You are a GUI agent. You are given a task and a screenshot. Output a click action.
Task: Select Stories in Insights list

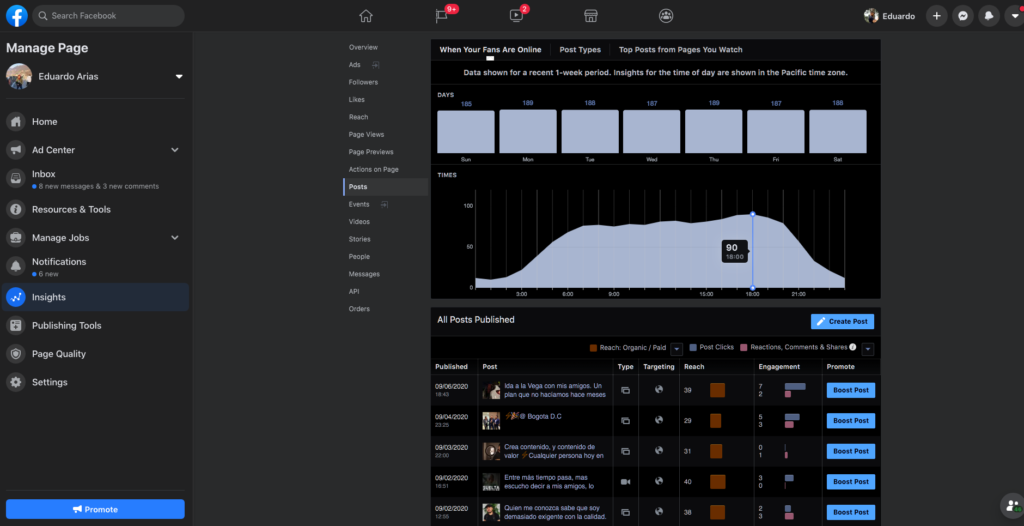click(360, 239)
